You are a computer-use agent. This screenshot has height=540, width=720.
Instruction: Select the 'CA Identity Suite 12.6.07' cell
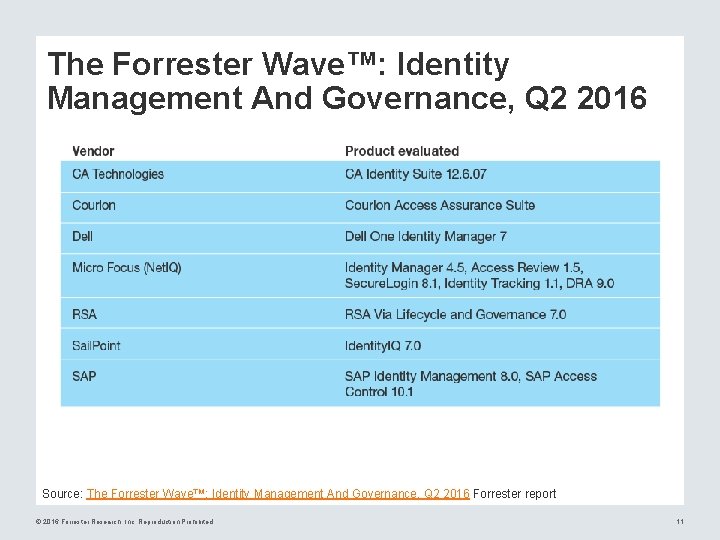[416, 174]
